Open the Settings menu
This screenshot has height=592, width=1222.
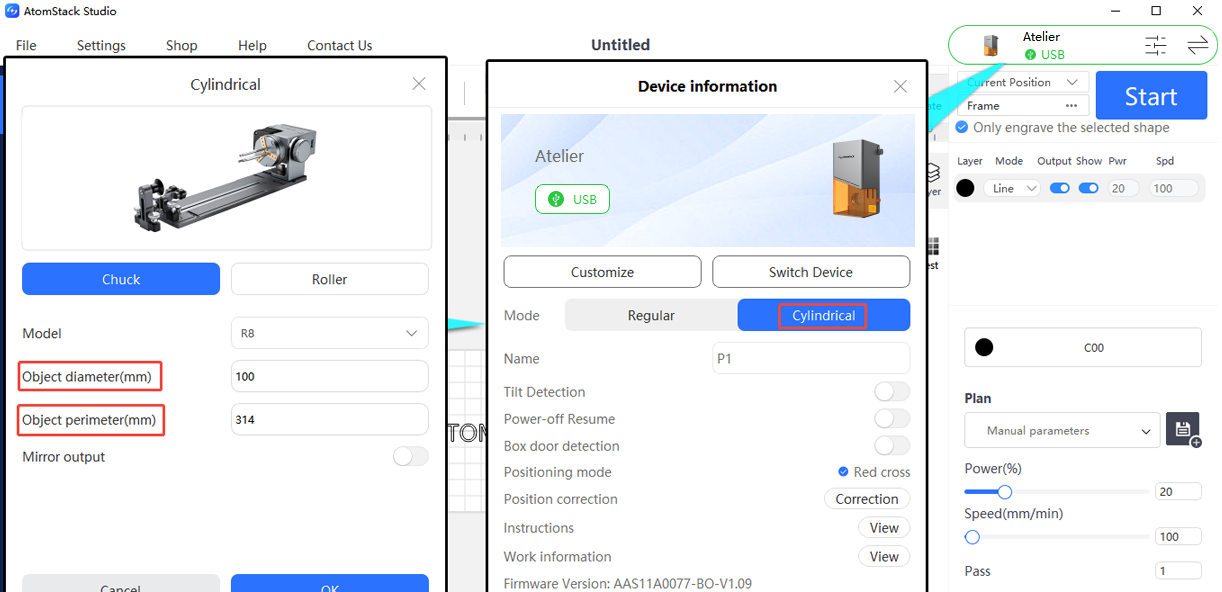101,45
